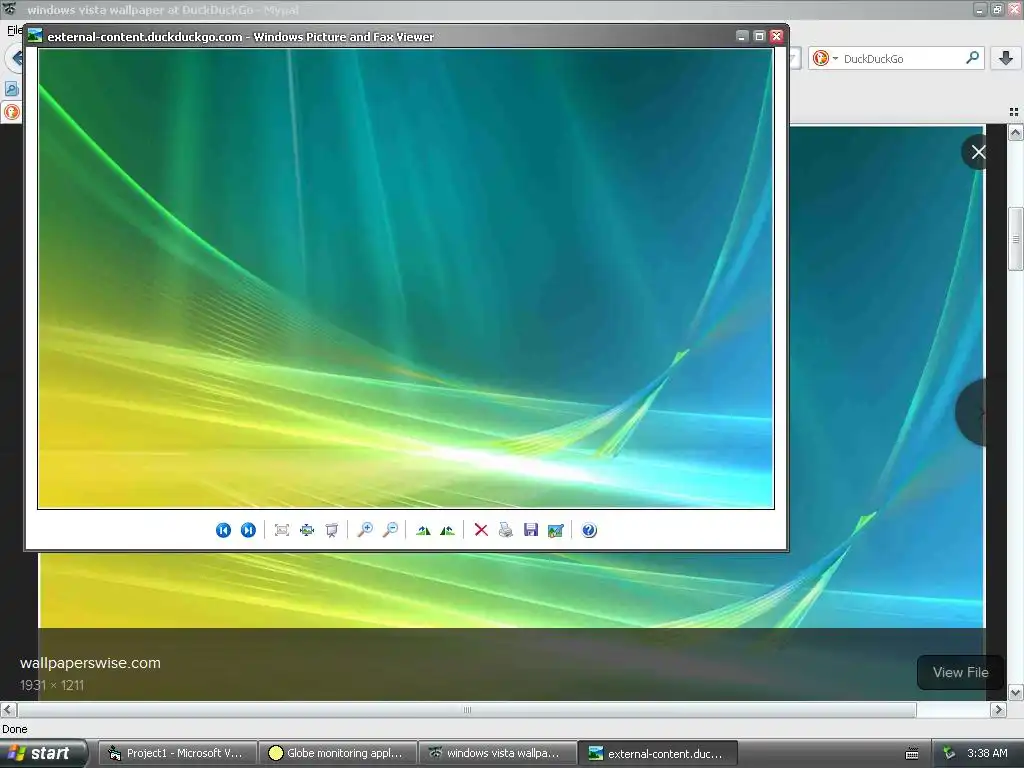1024x768 pixels.
Task: Click the vertical scrollbar thumb in browser
Action: [1016, 238]
